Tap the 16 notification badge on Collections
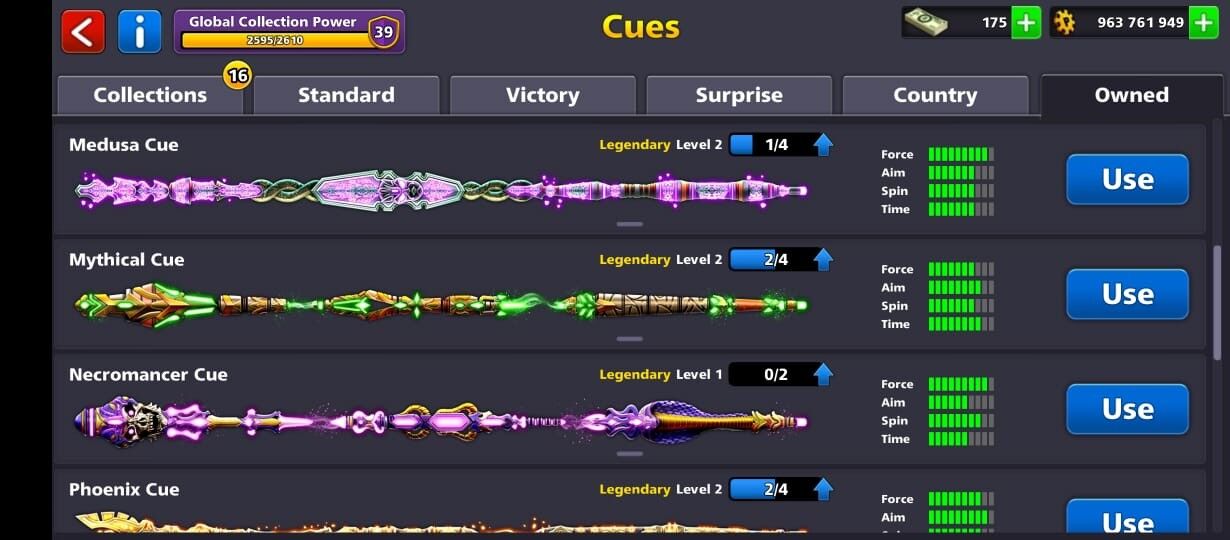The width and height of the screenshot is (1230, 540). click(237, 74)
